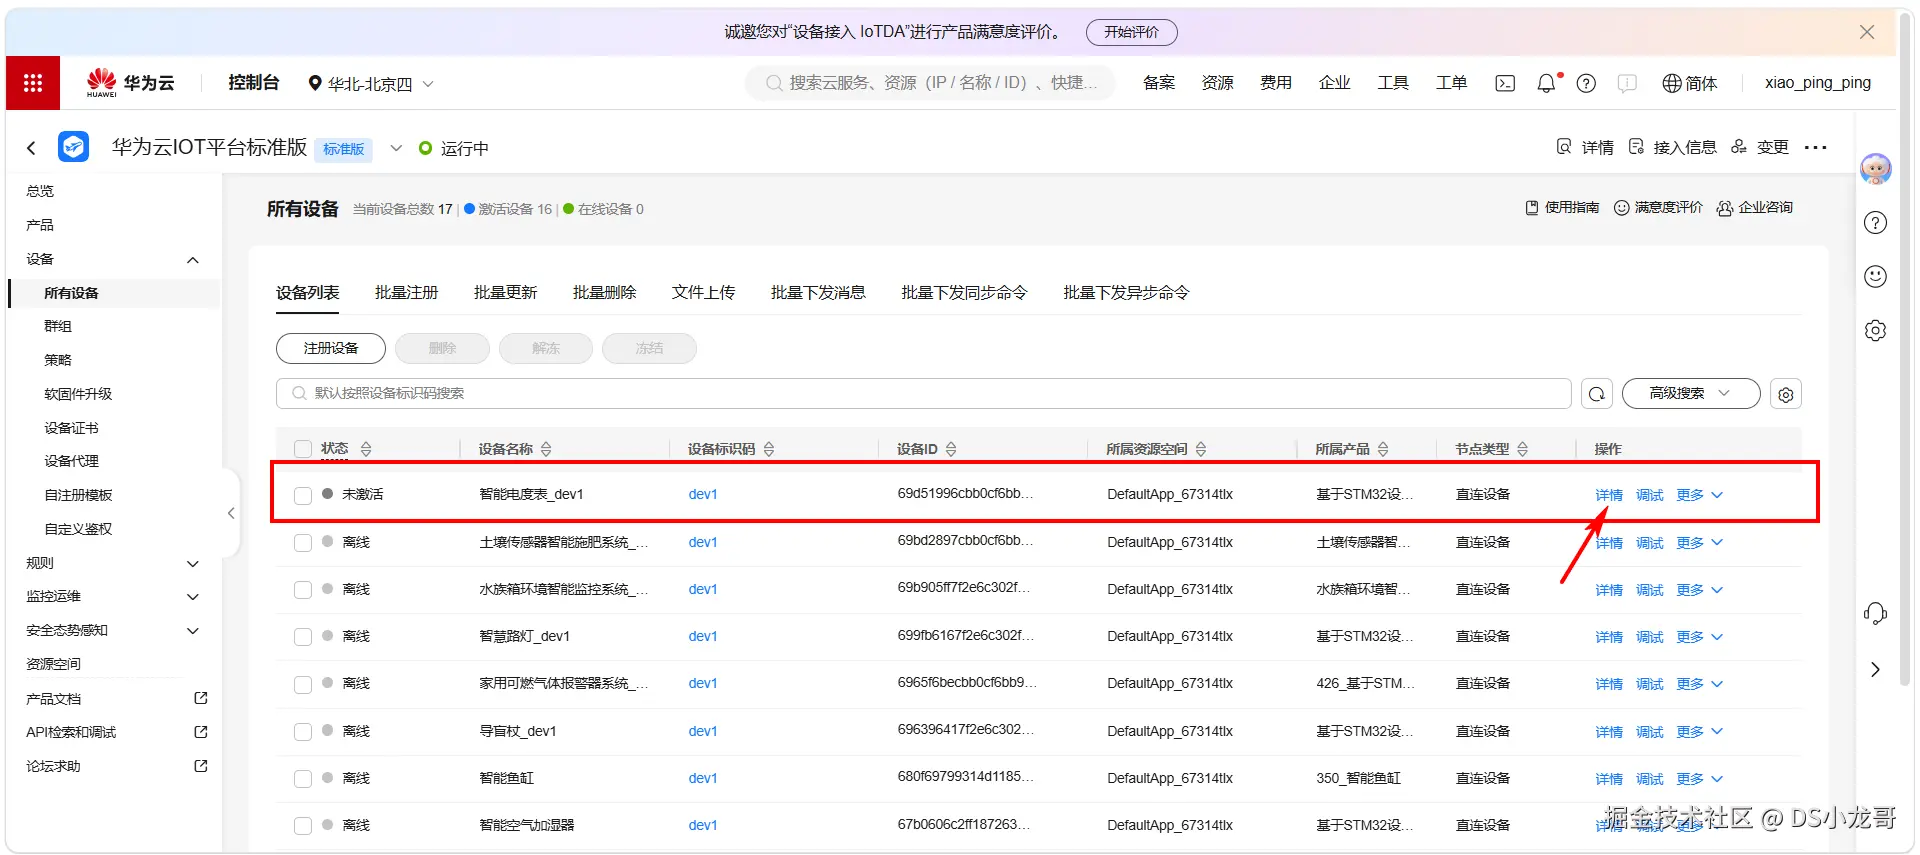1920x855 pixels.
Task: Open table column settings gear icon
Action: (x=1786, y=394)
